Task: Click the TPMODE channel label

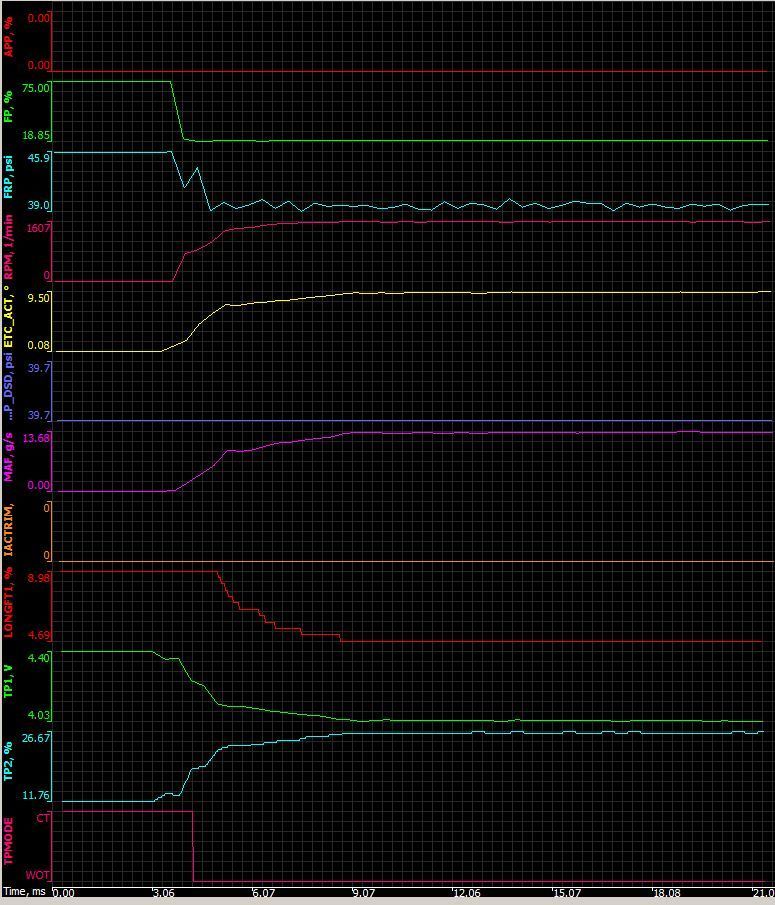Action: [9, 842]
